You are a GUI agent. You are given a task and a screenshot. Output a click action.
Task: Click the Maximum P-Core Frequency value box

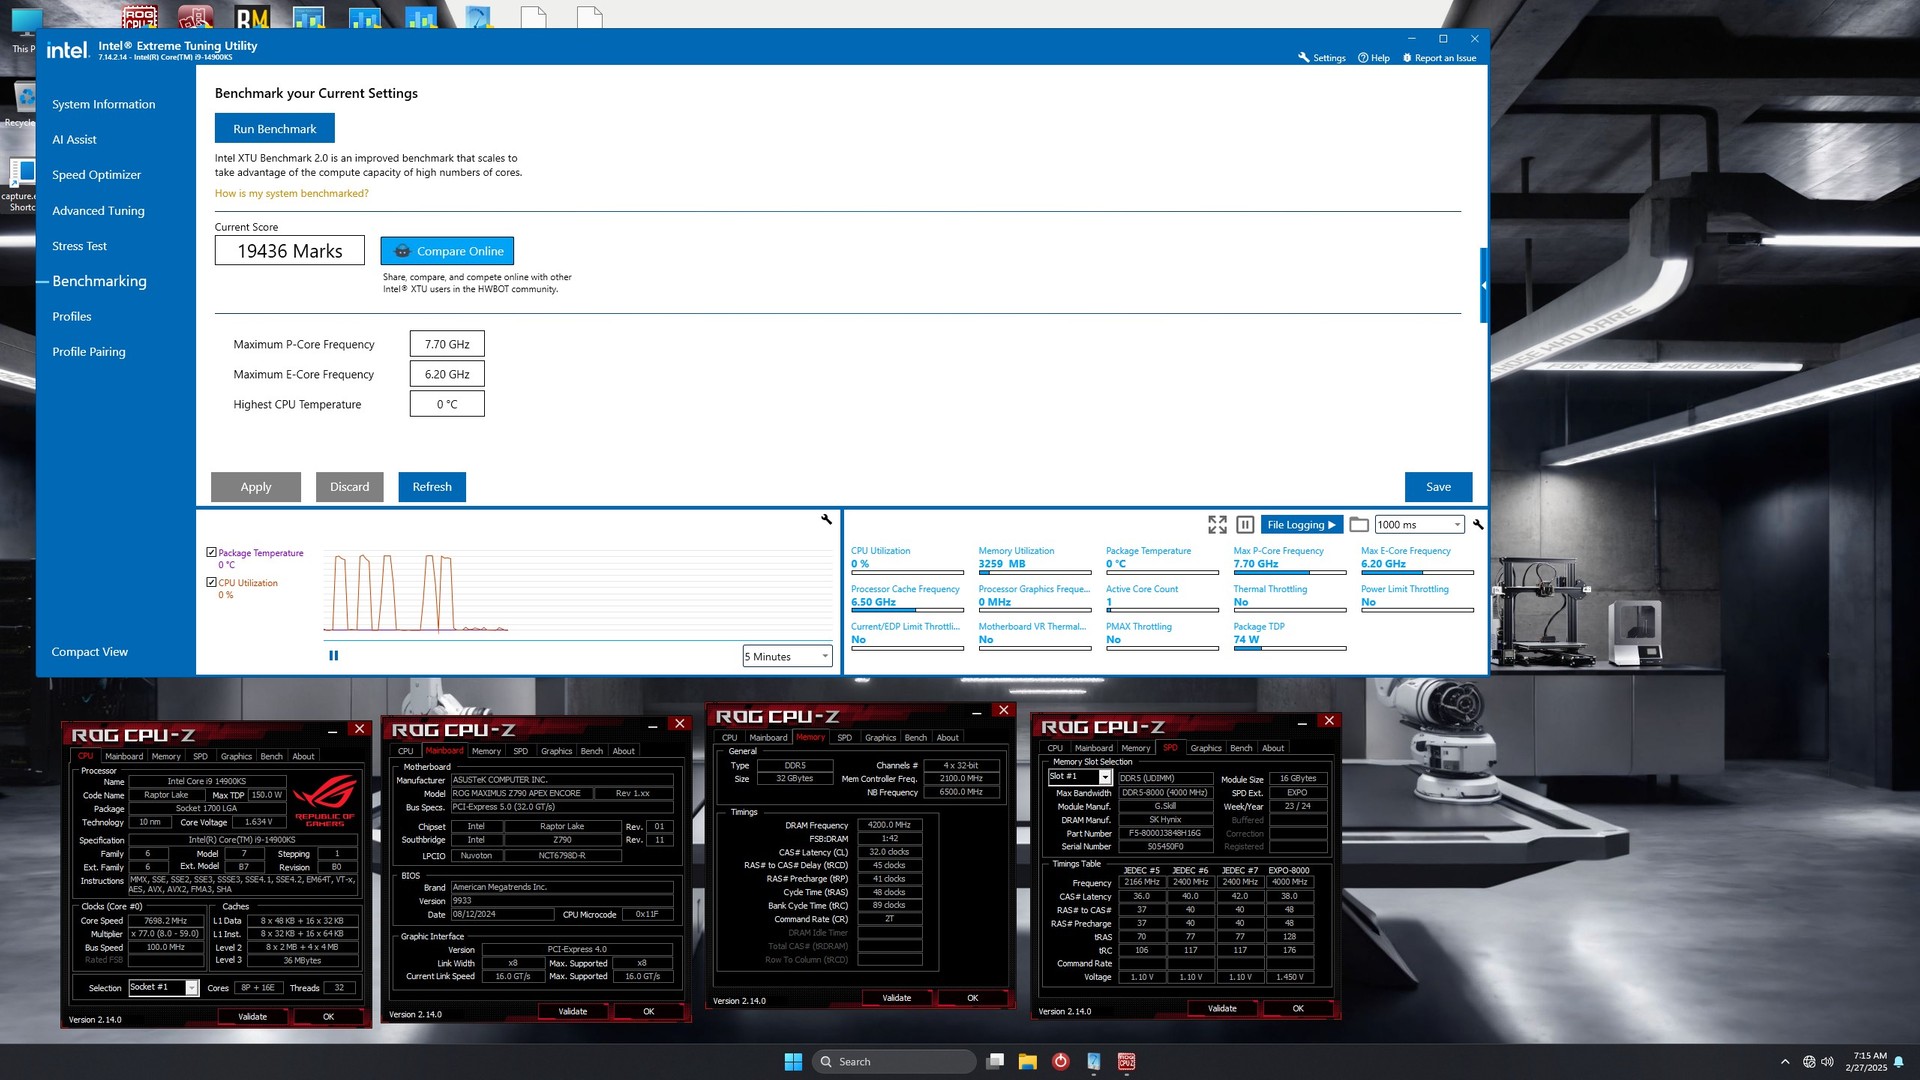(x=447, y=344)
